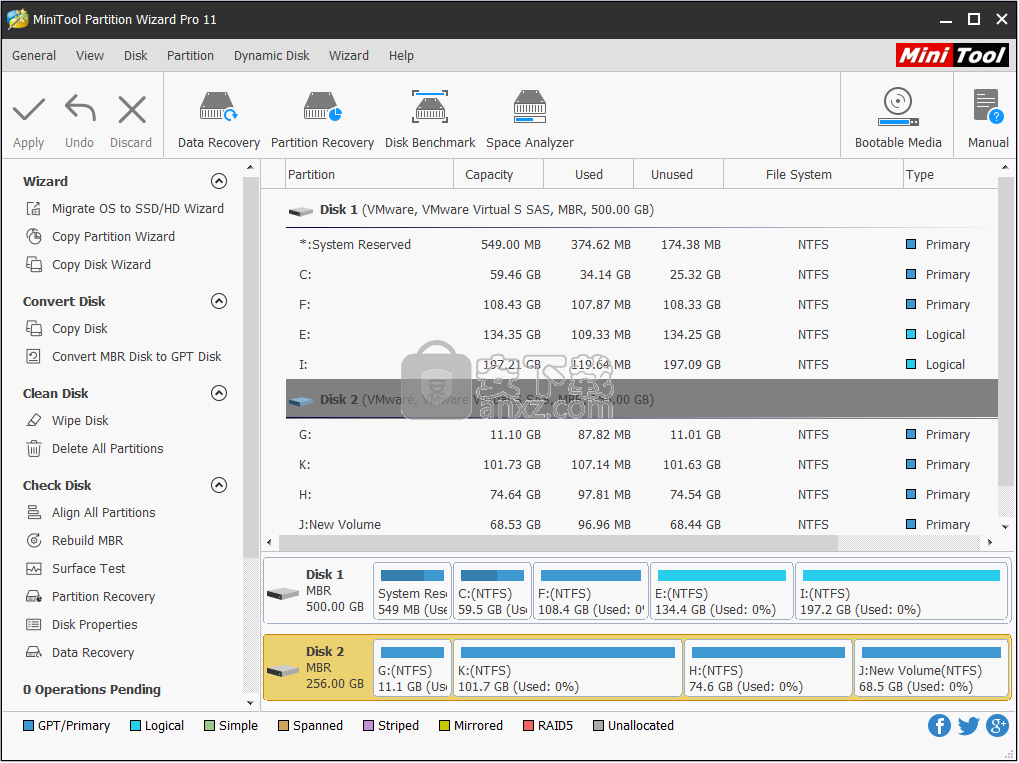Image resolution: width=1019 pixels, height=763 pixels.
Task: Click the Migrate OS to SSD/HD Wizard icon
Action: (x=33, y=209)
